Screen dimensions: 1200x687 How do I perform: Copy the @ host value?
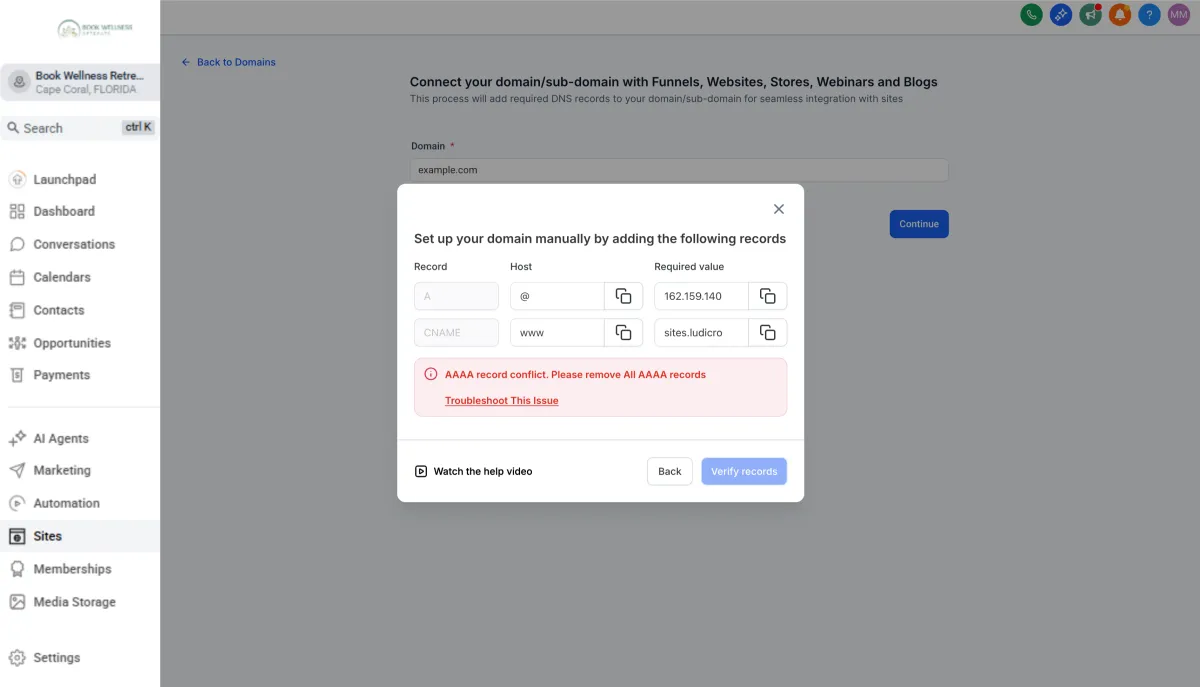coord(623,296)
